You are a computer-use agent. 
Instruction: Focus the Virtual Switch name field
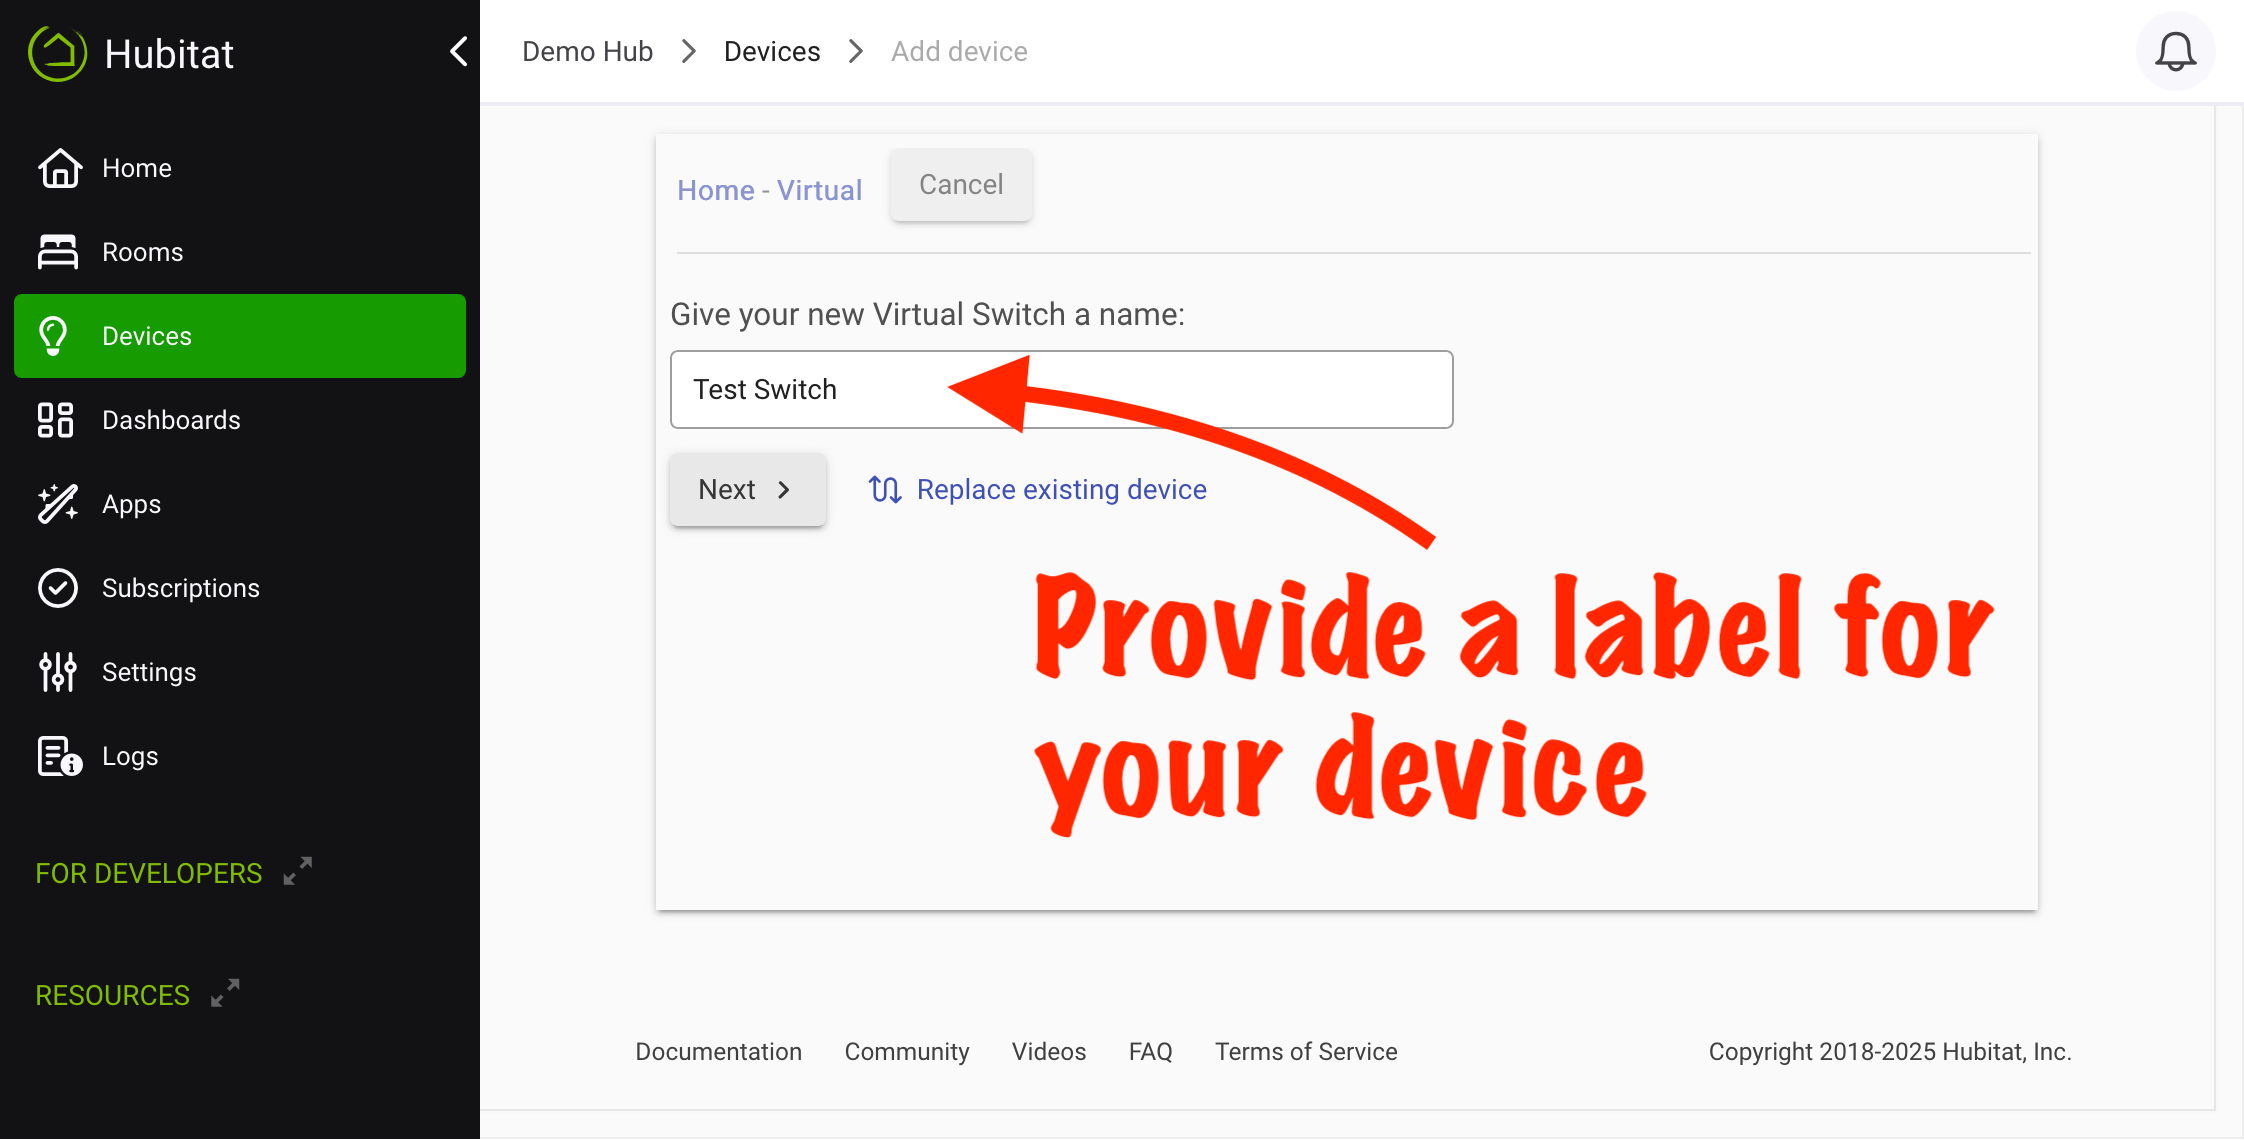tap(1061, 389)
